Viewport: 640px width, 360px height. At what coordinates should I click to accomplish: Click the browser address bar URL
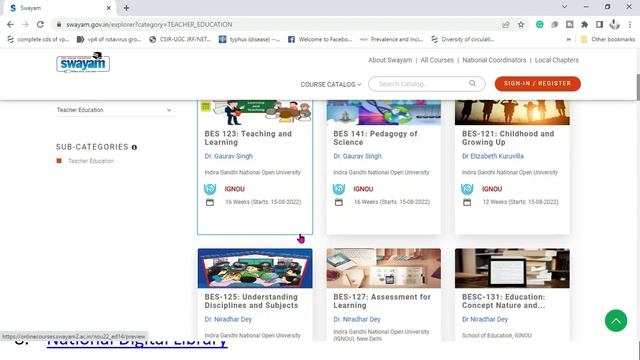(x=149, y=24)
